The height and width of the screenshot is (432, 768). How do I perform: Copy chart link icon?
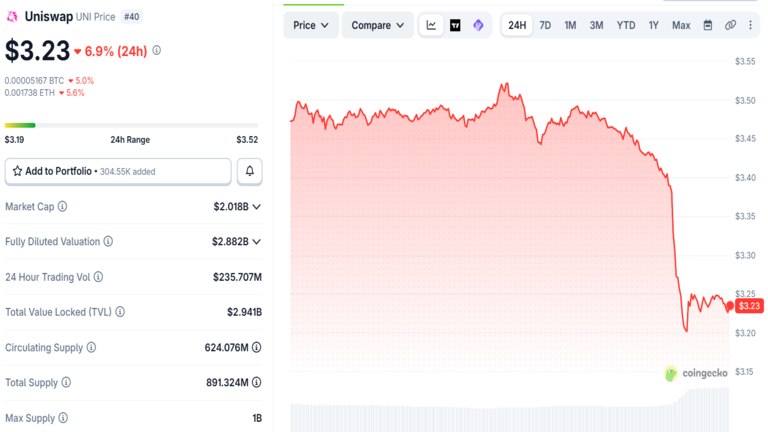730,25
